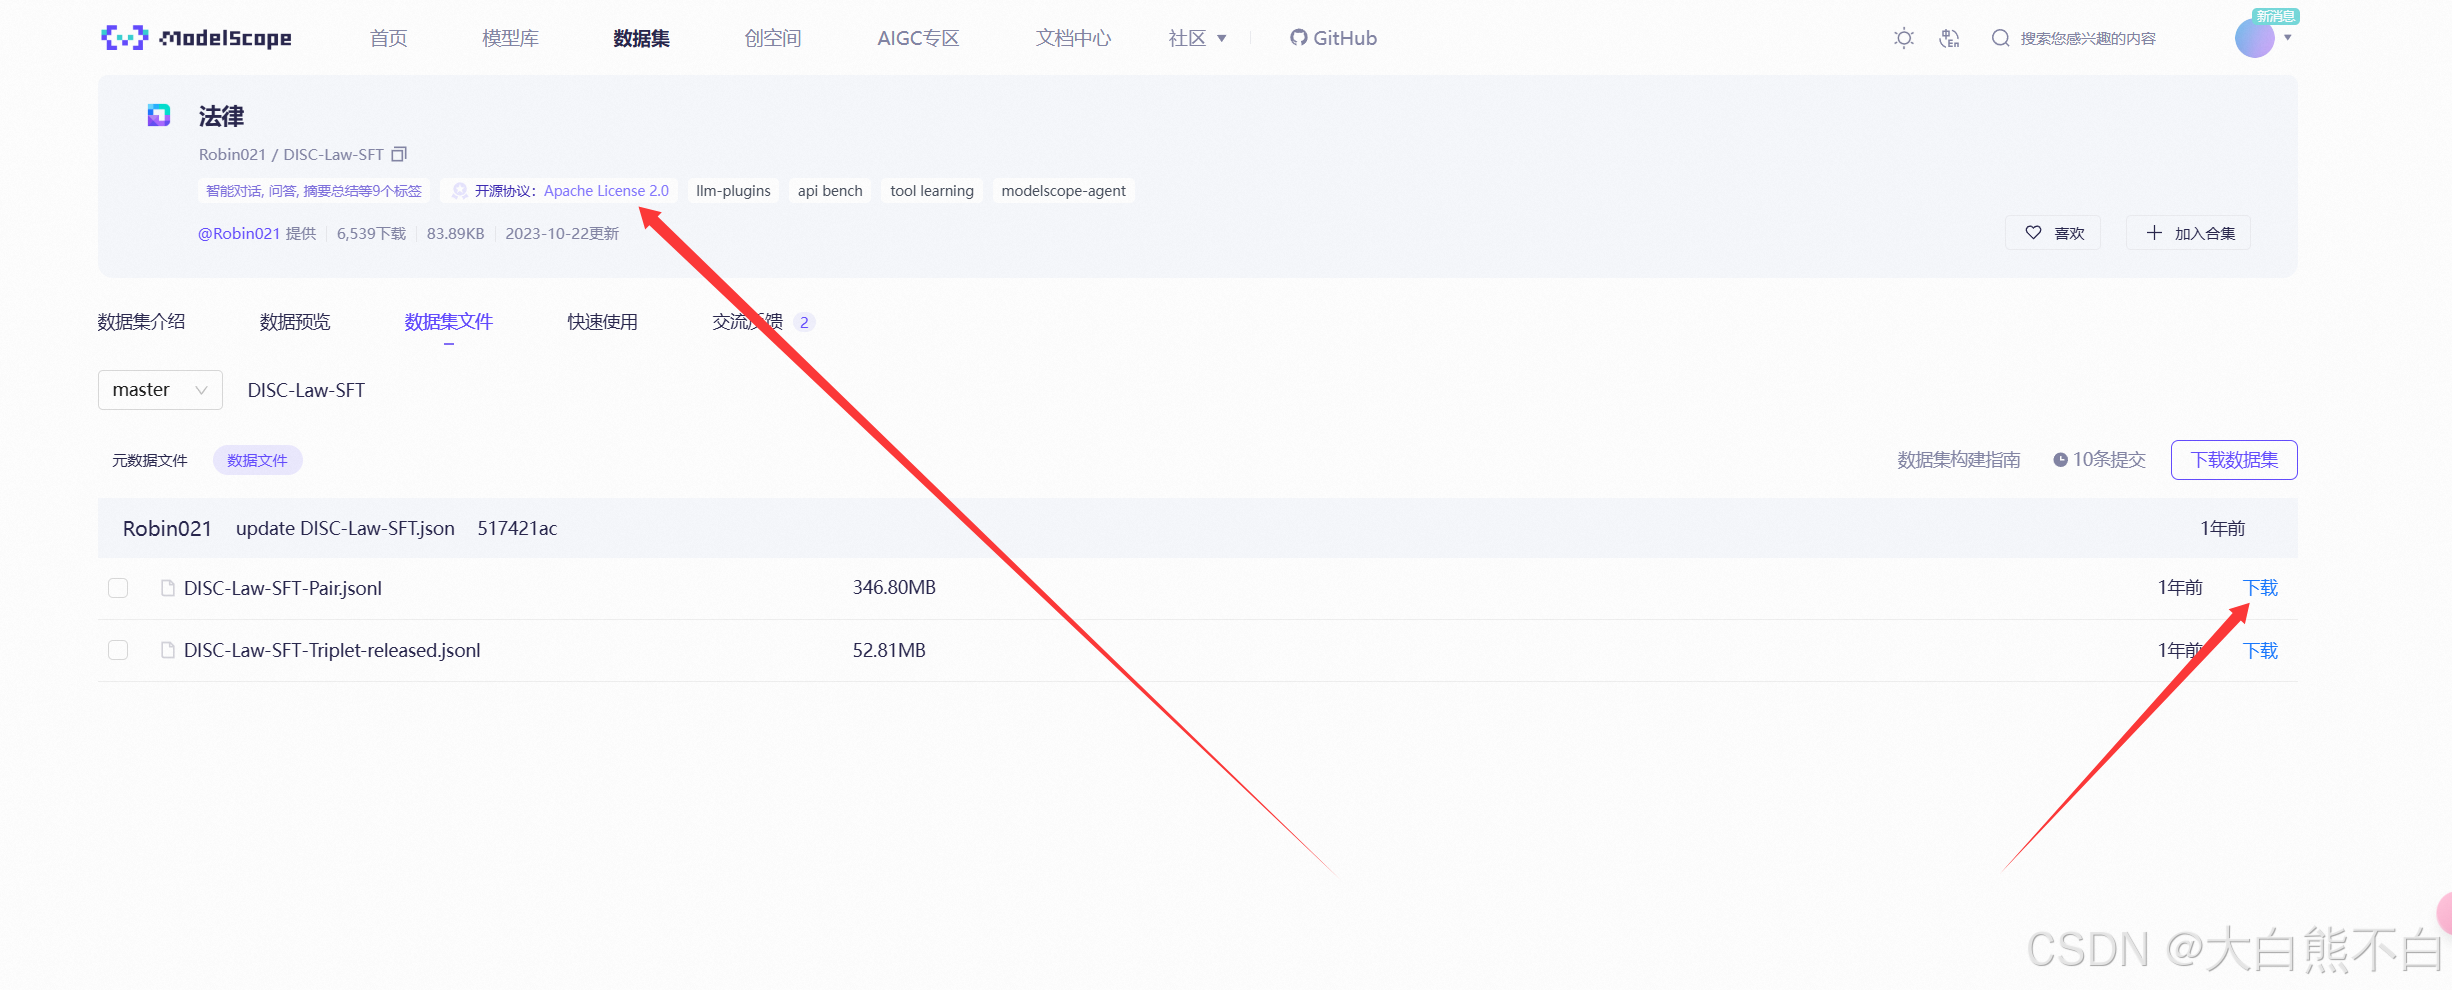Click the llm-plugins tag

(733, 191)
